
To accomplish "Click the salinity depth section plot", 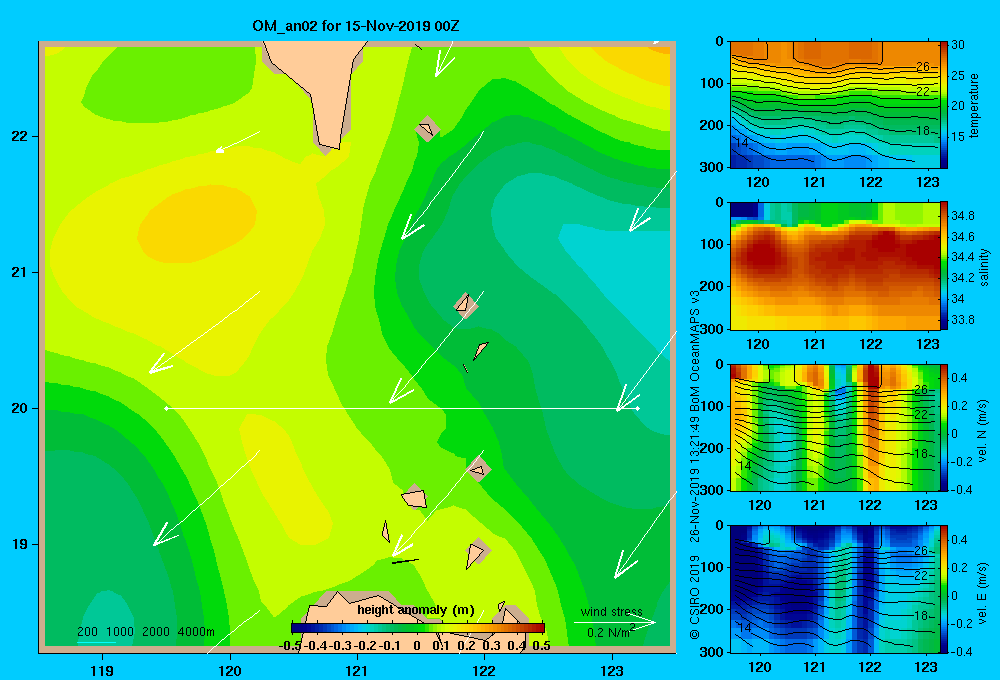I will pos(835,266).
